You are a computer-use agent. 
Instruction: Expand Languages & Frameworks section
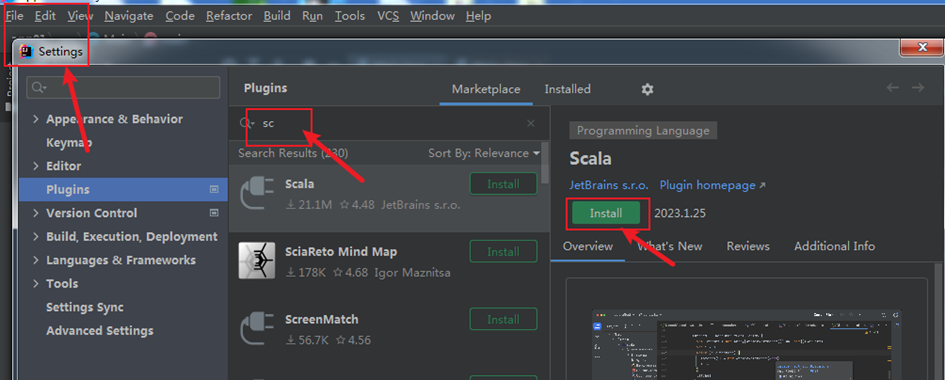(36, 260)
